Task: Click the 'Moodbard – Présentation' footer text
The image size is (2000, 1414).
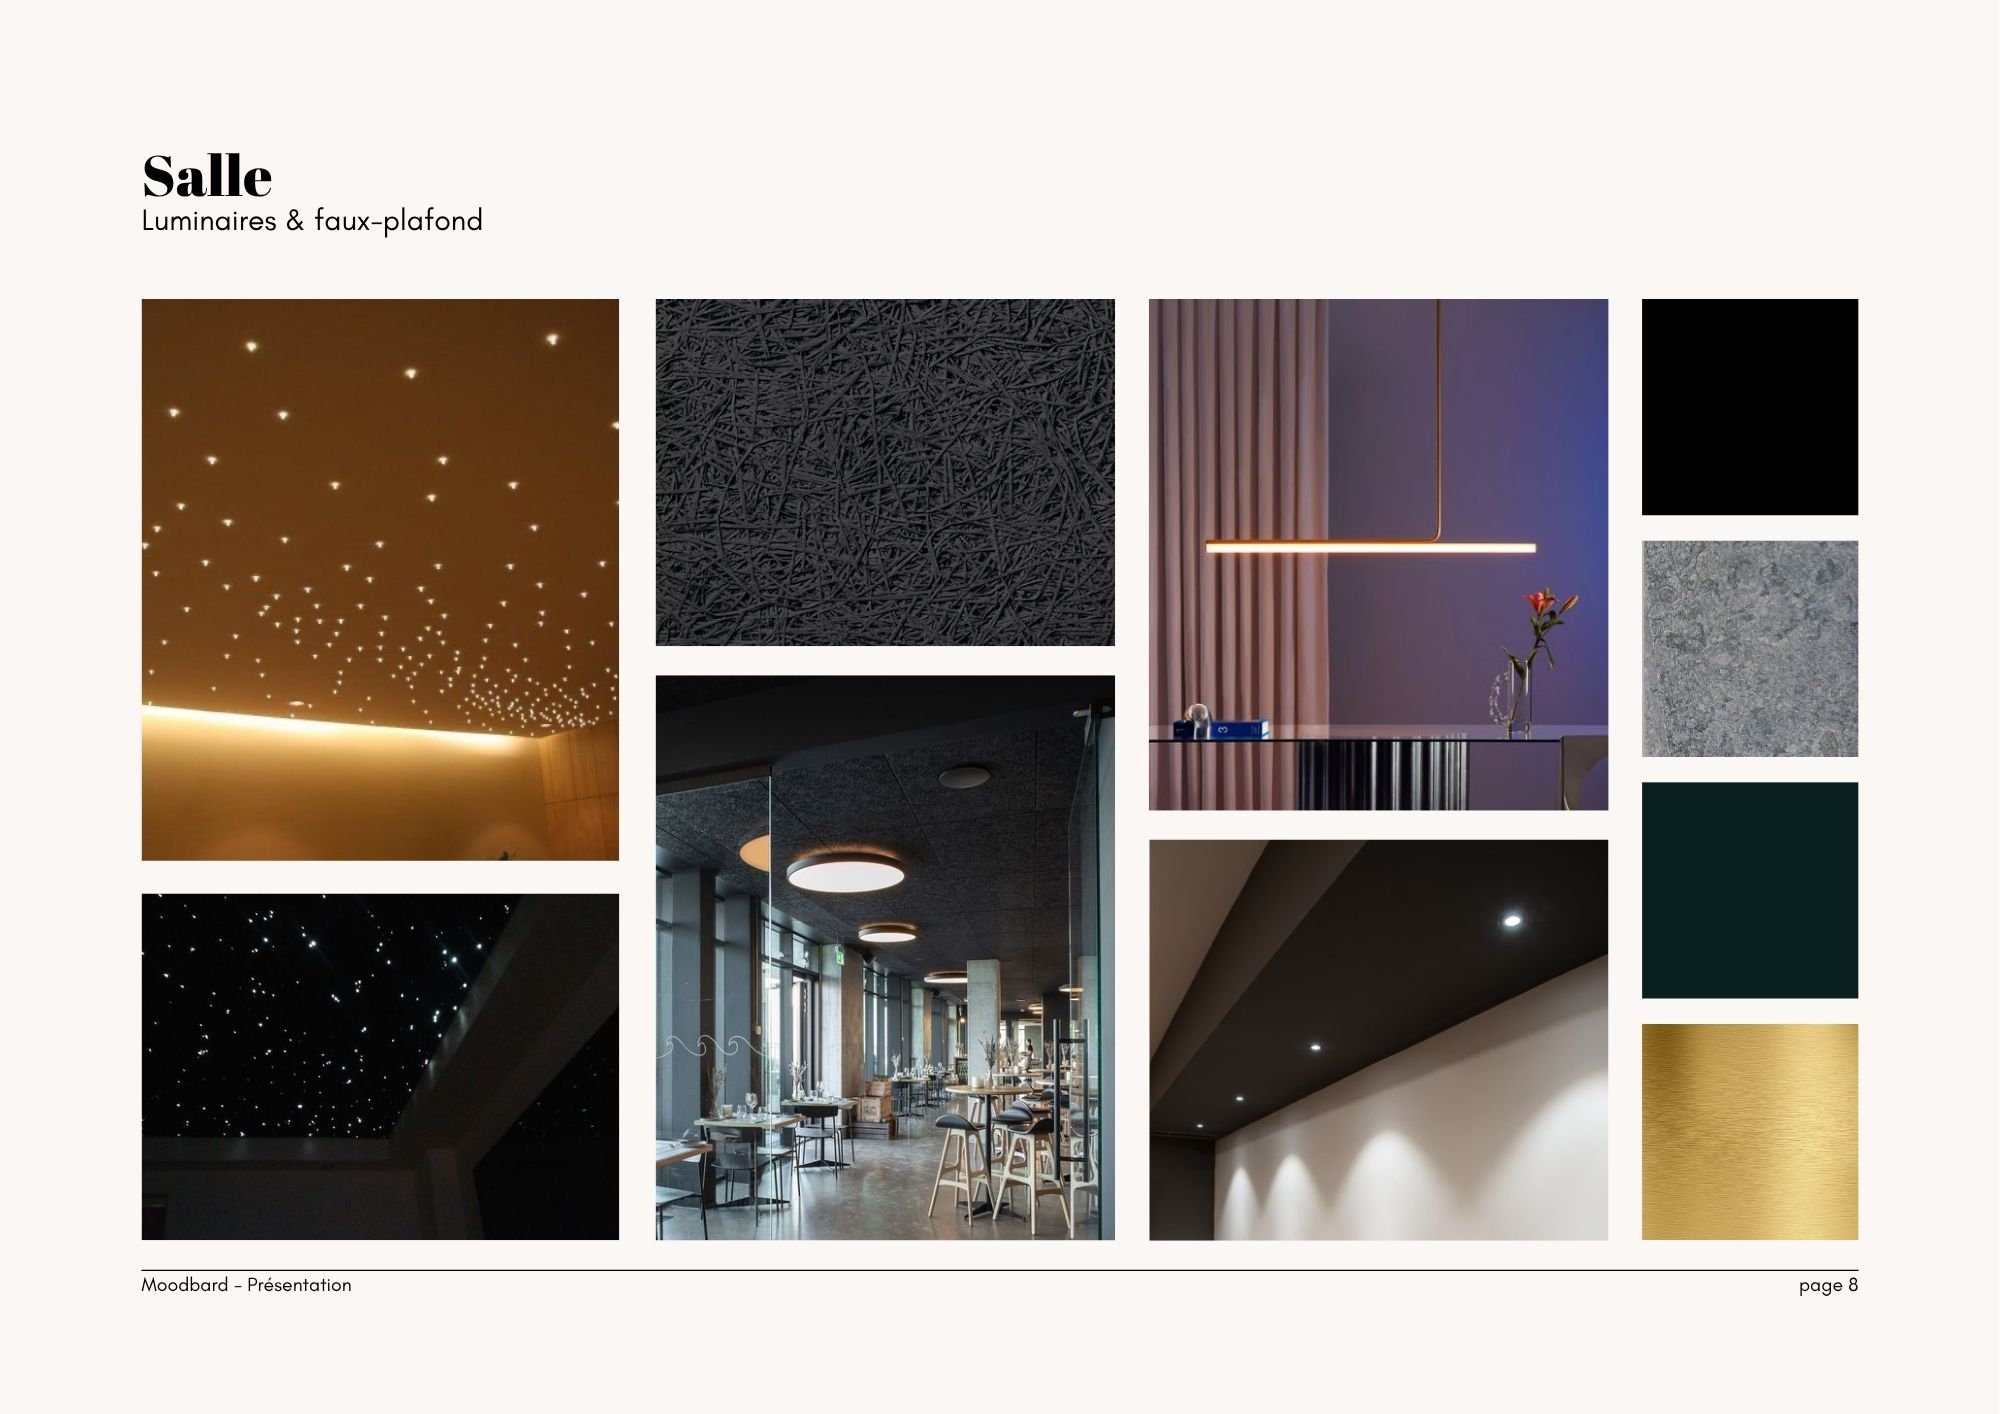Action: tap(246, 1285)
